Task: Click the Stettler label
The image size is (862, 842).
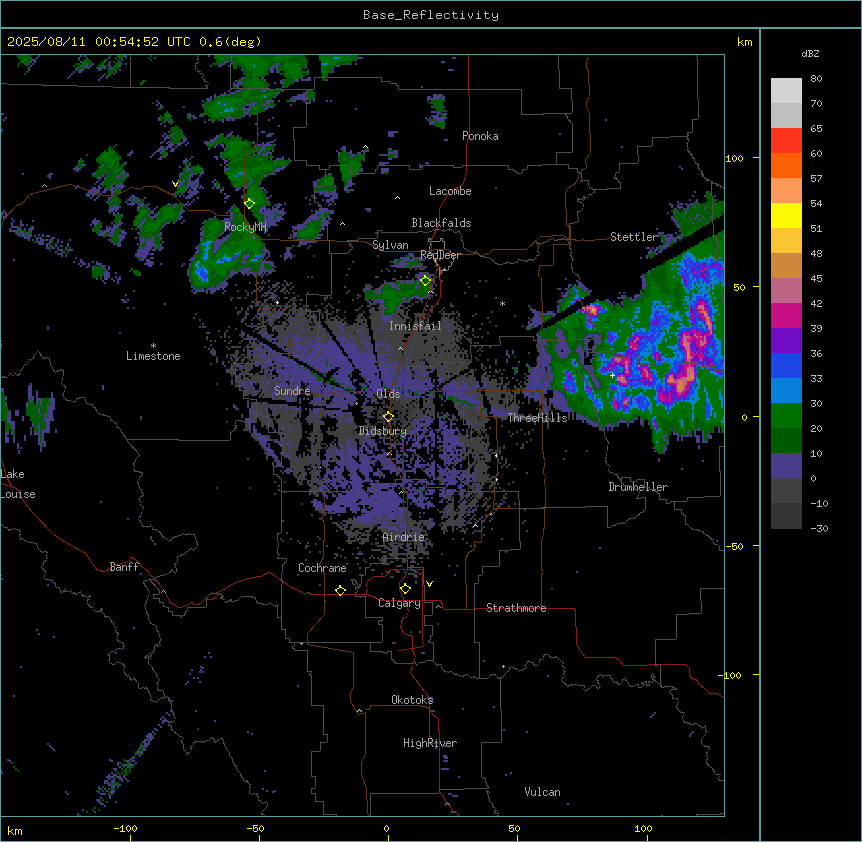Action: (634, 237)
